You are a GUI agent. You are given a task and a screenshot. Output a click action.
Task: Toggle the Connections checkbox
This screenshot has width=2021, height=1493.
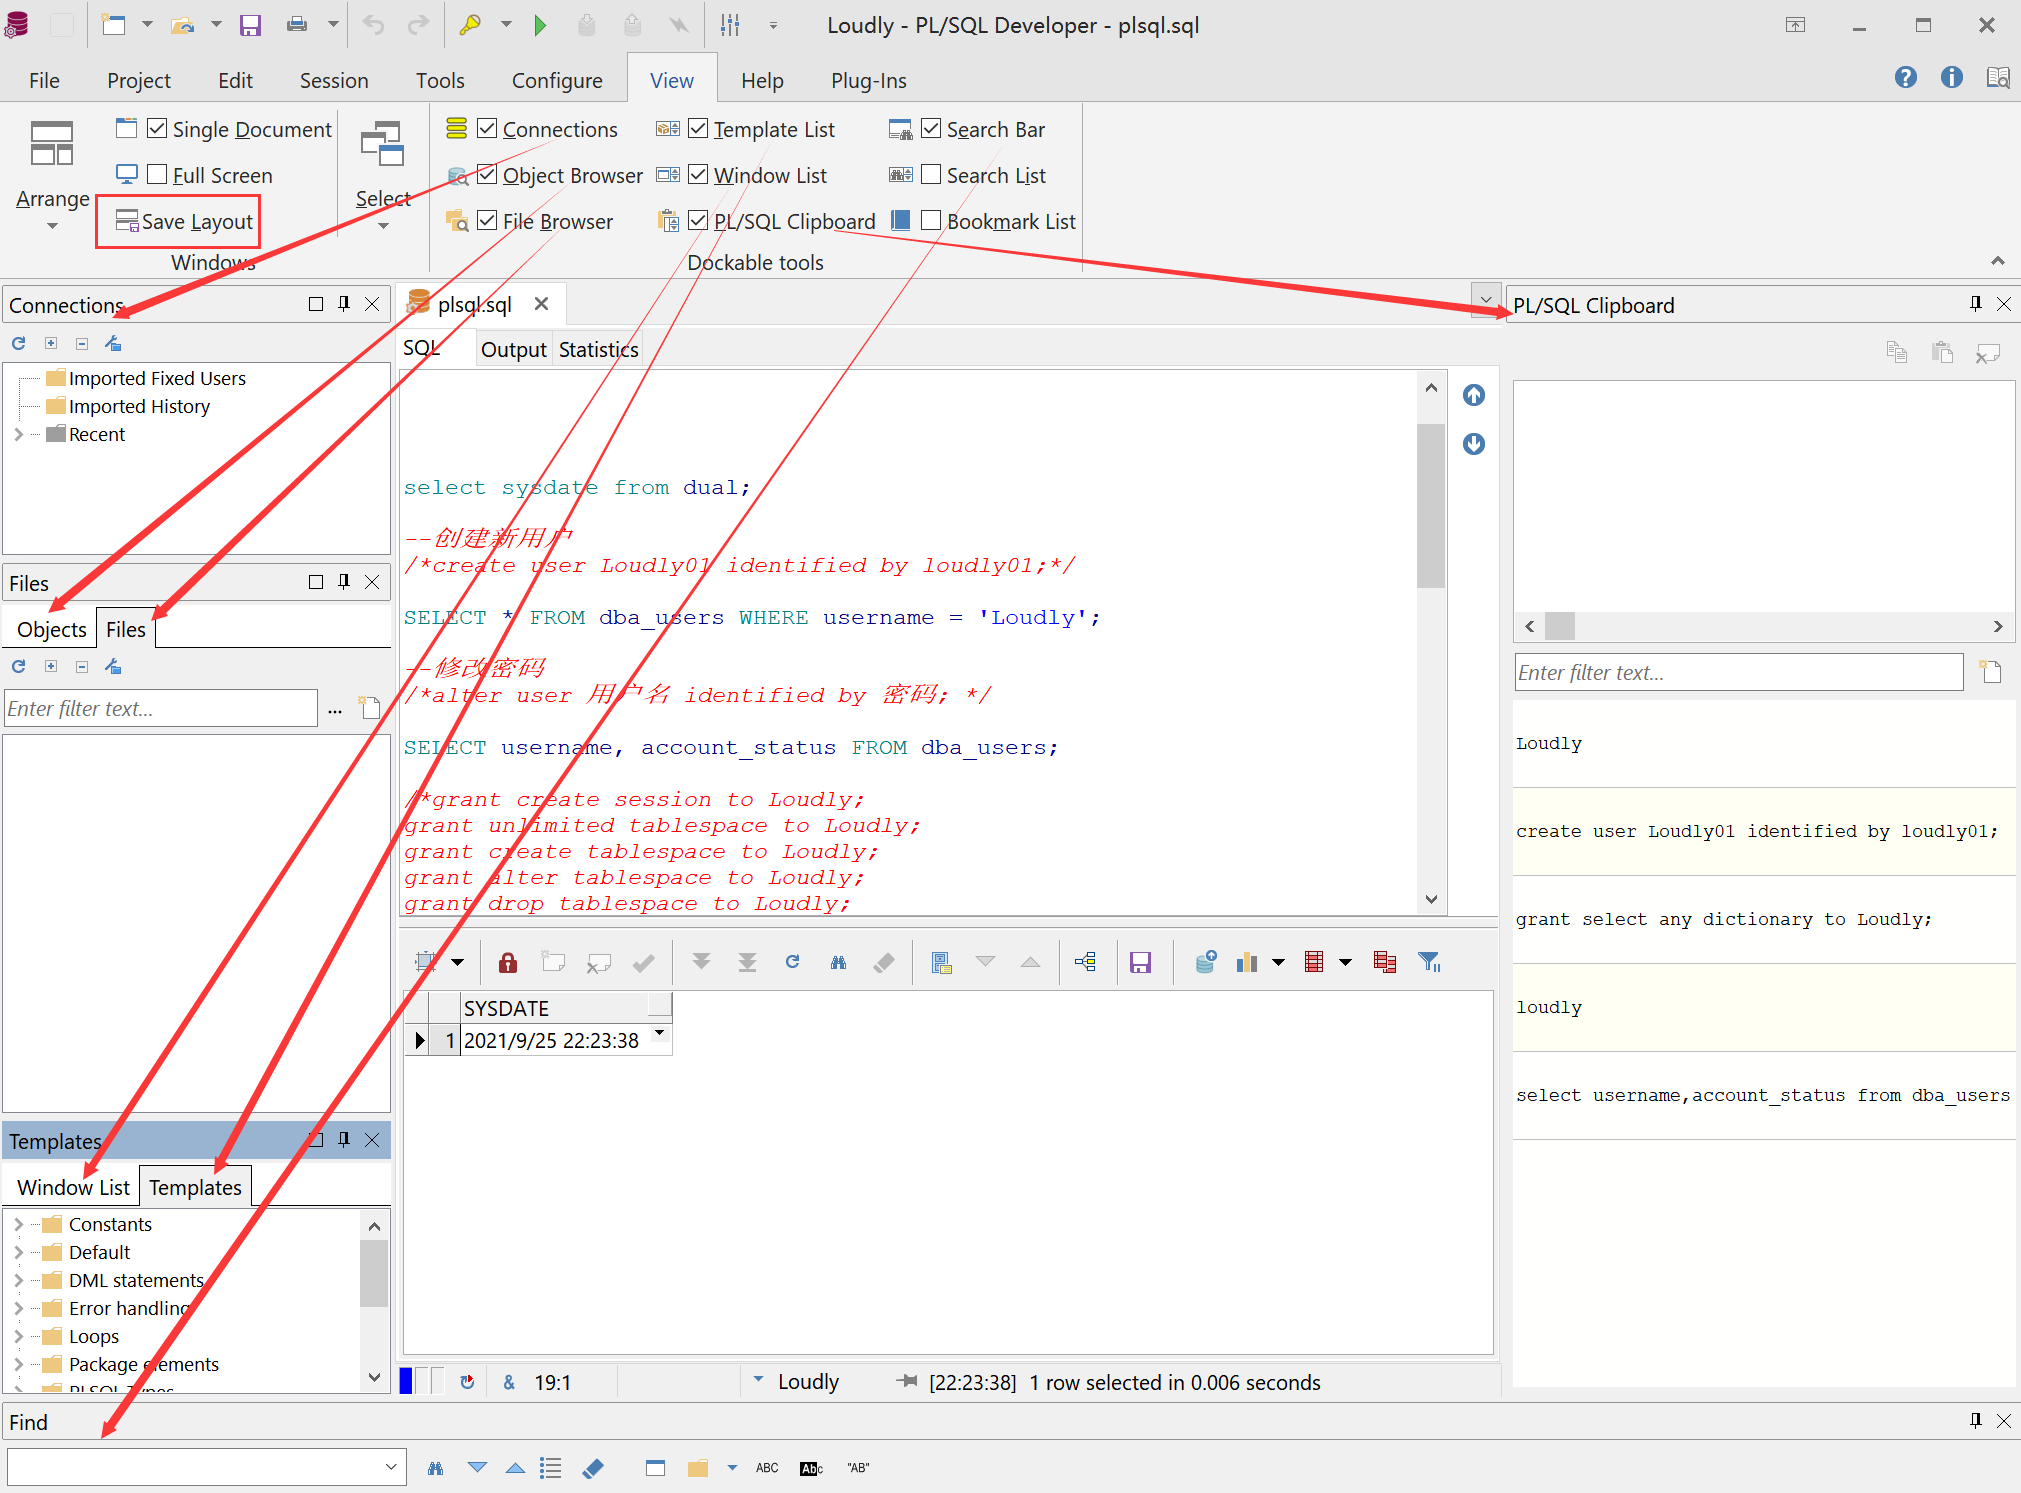click(487, 128)
